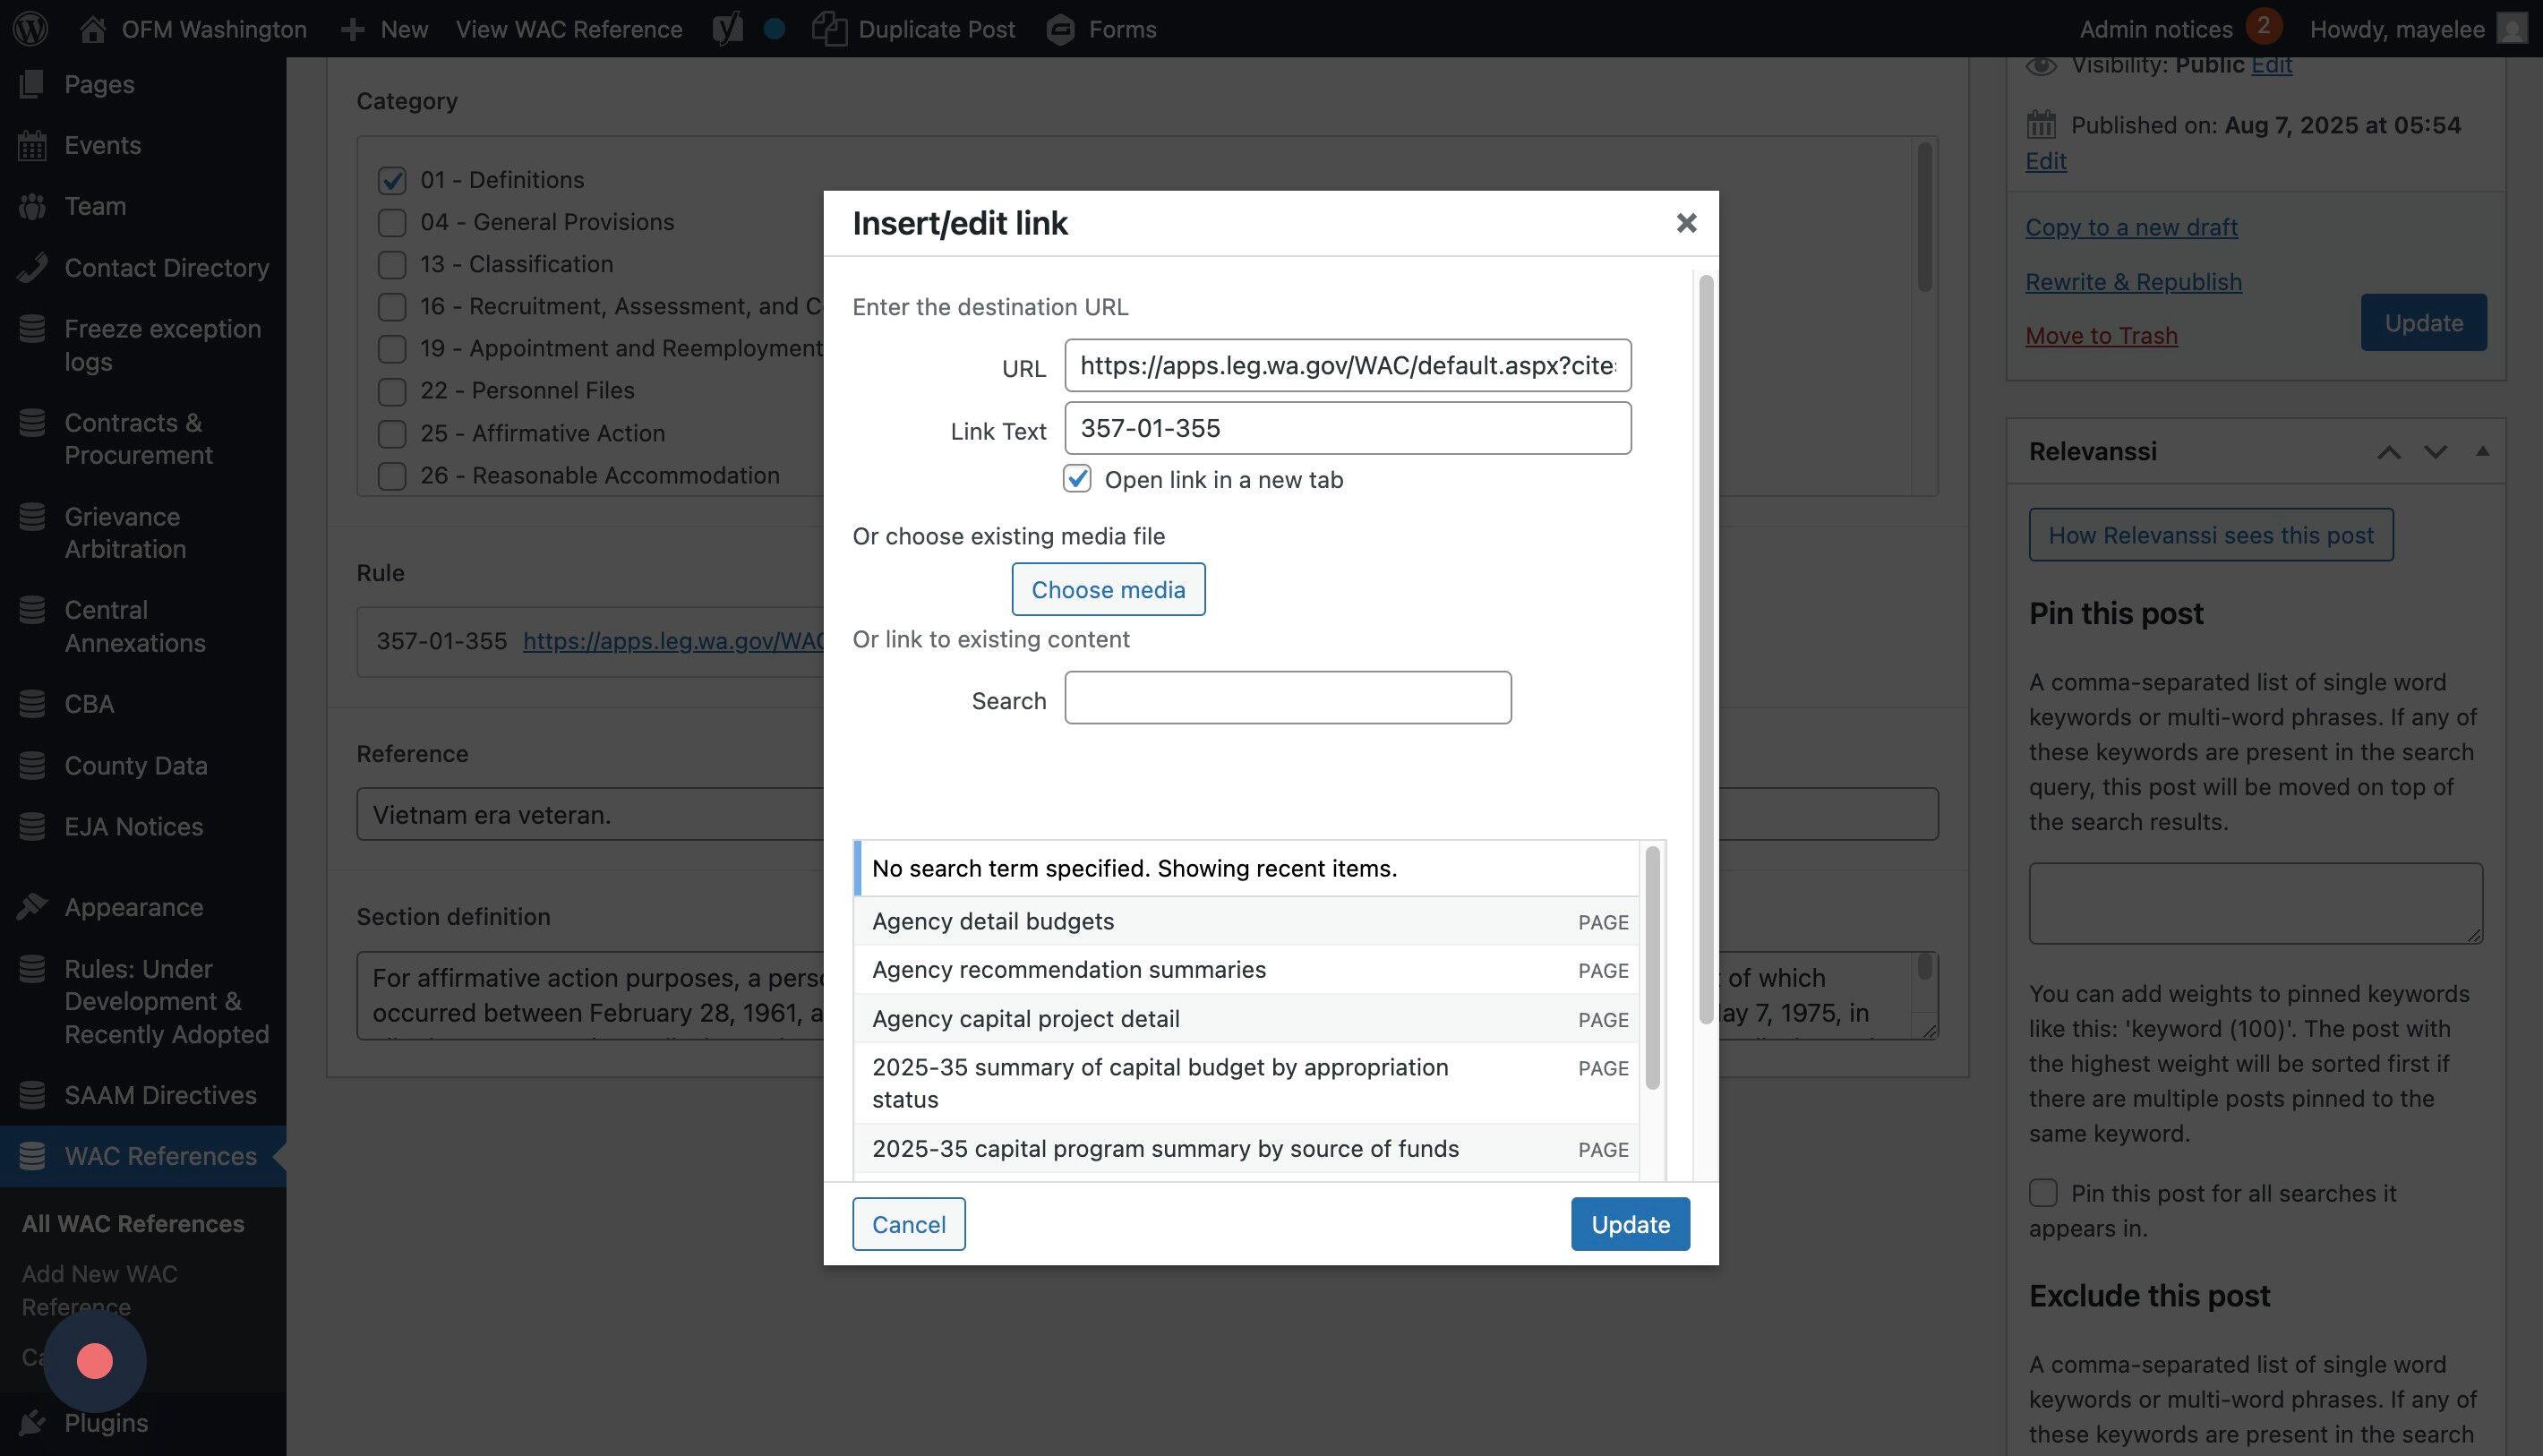This screenshot has width=2543, height=1456.
Task: Click the red record button icon
Action: 95,1361
